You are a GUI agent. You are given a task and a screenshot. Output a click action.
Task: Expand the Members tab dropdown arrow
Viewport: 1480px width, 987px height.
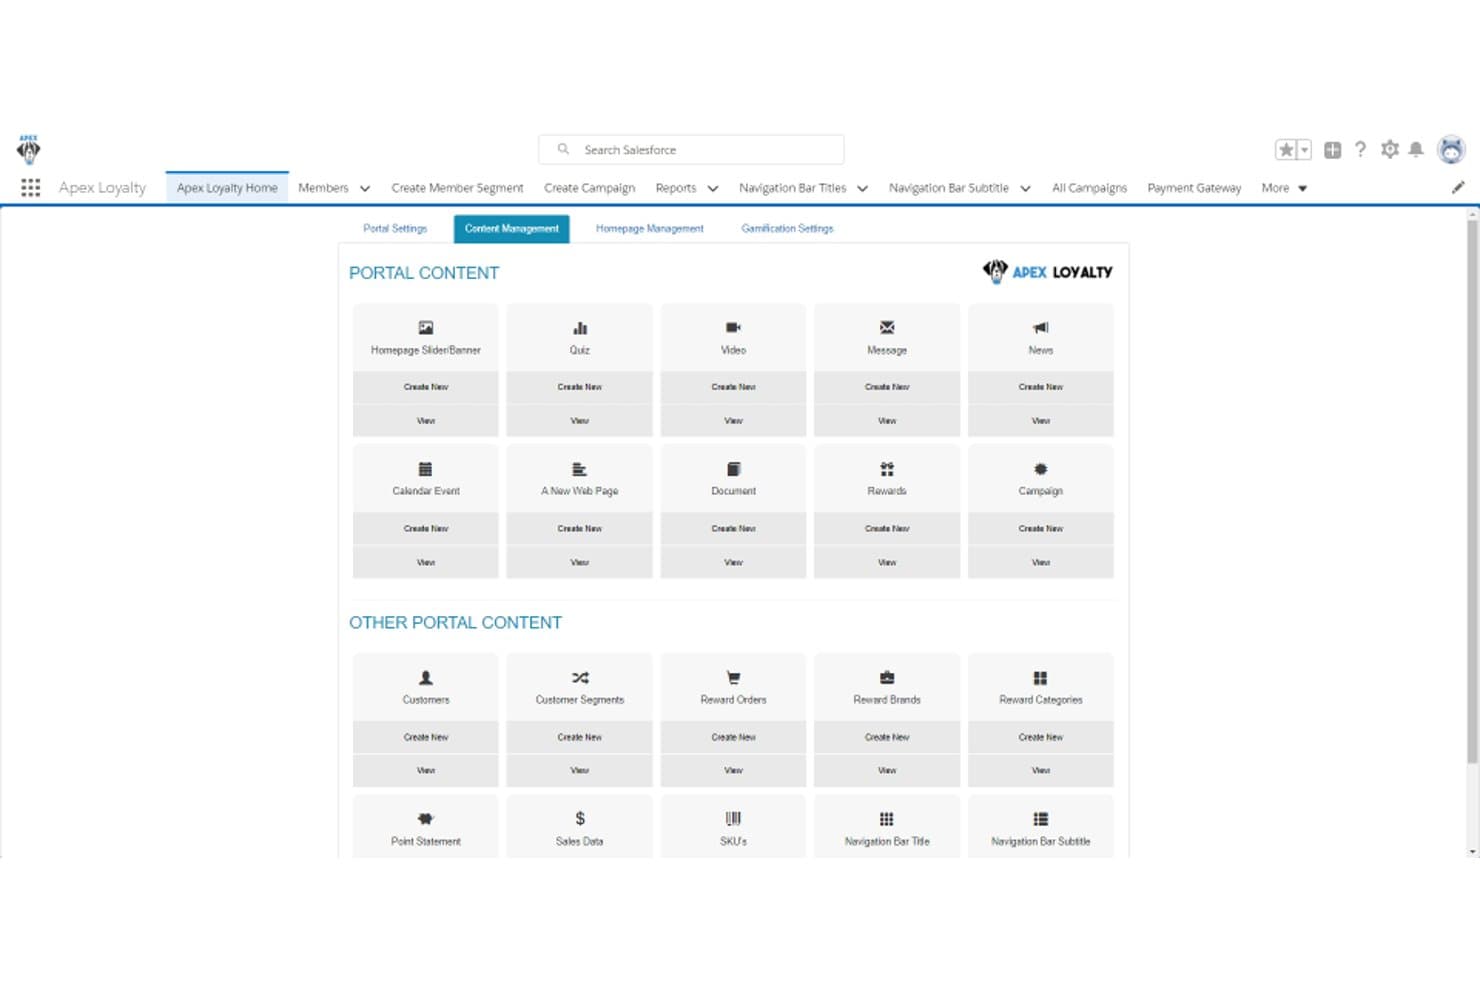point(365,188)
